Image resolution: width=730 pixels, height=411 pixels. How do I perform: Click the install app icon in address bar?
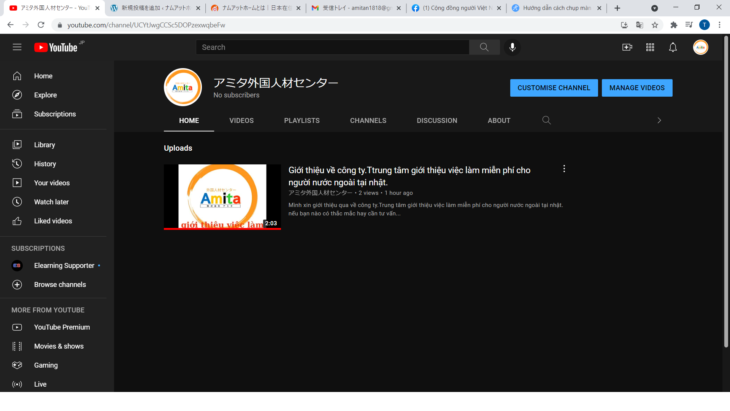coord(624,25)
